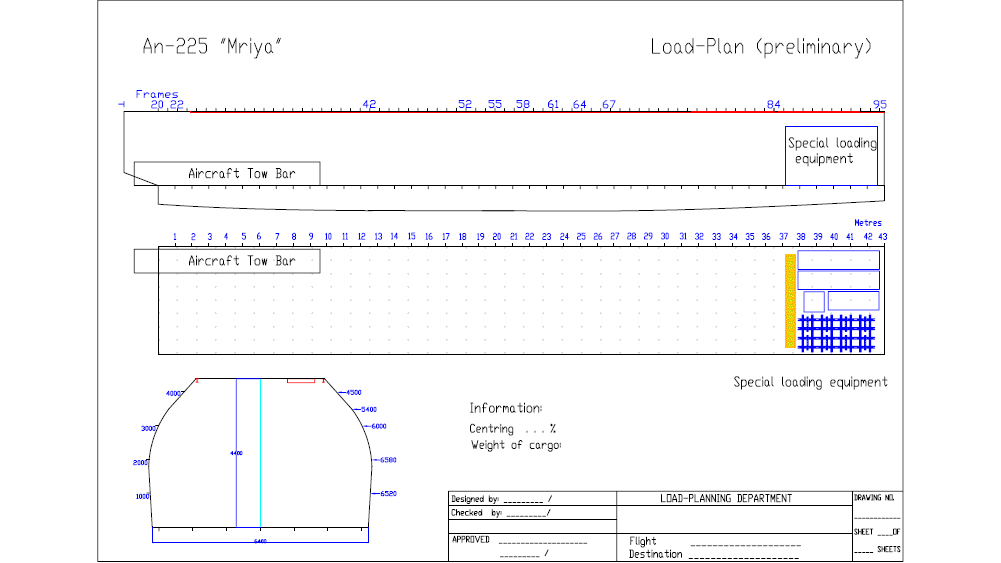This screenshot has height=563, width=1001.
Task: Click the blue "Metres" label
Action: point(868,223)
